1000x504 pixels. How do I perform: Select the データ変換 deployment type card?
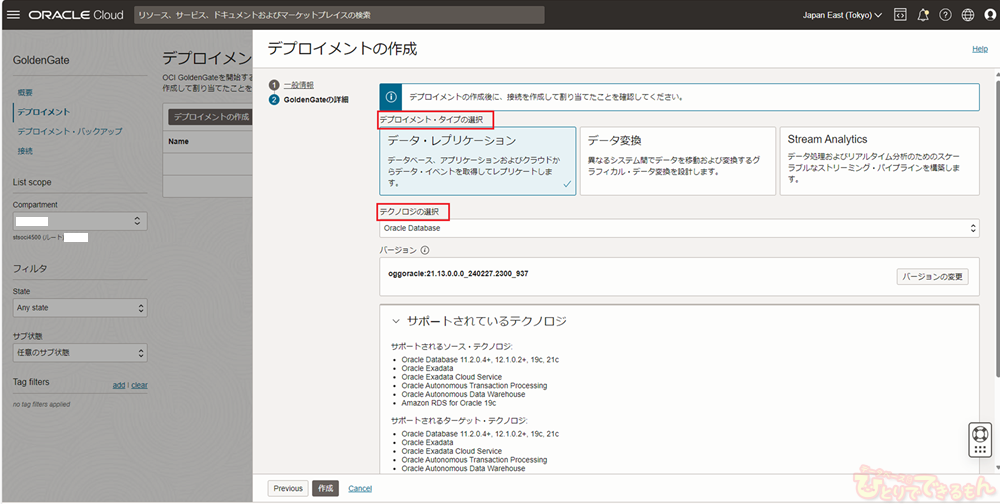tap(677, 161)
